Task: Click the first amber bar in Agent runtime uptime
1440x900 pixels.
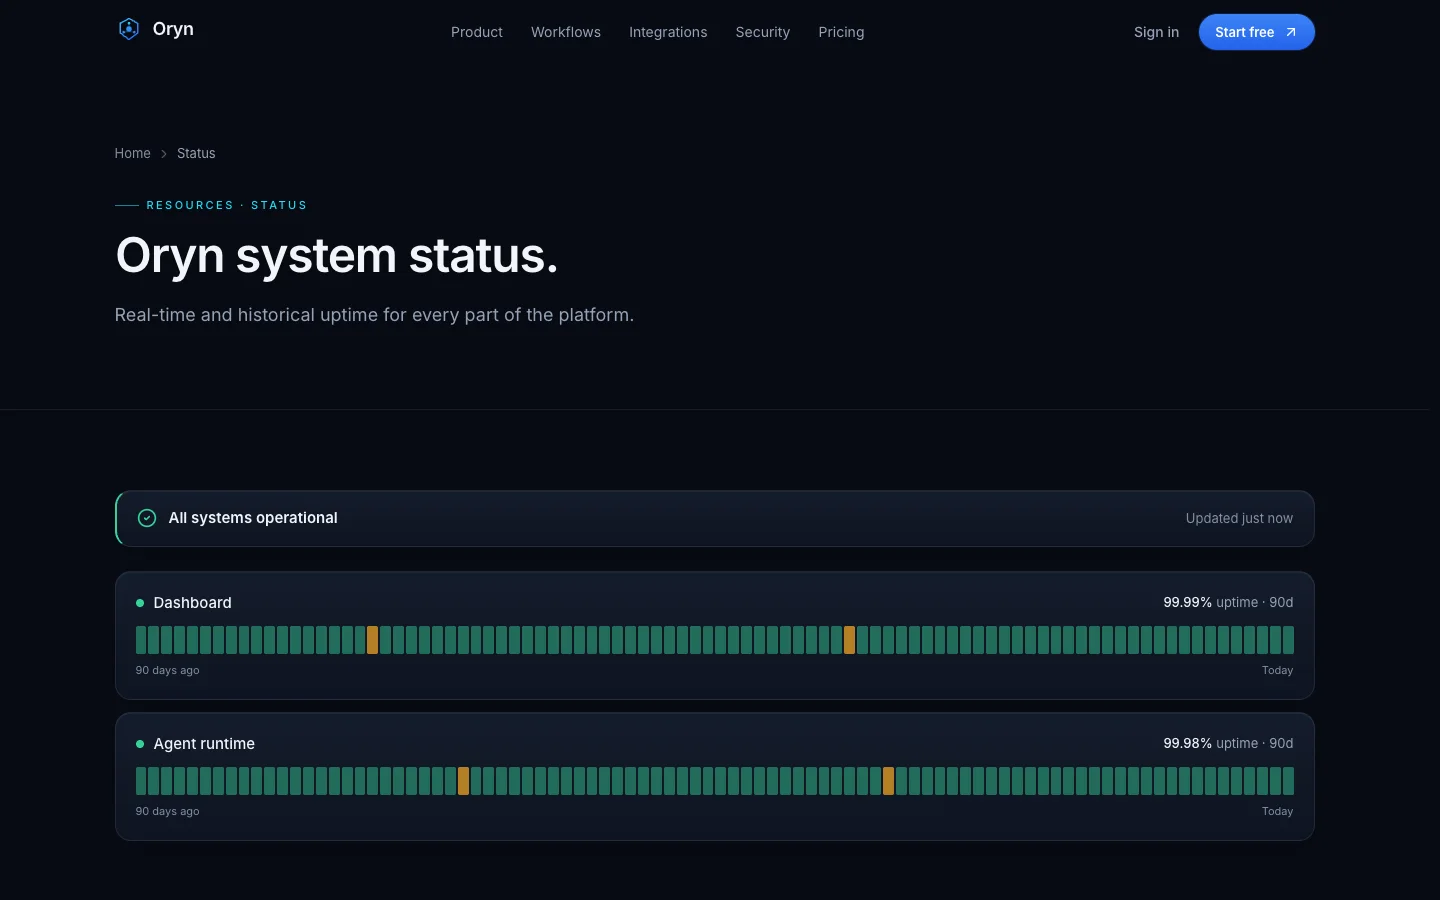Action: click(463, 781)
